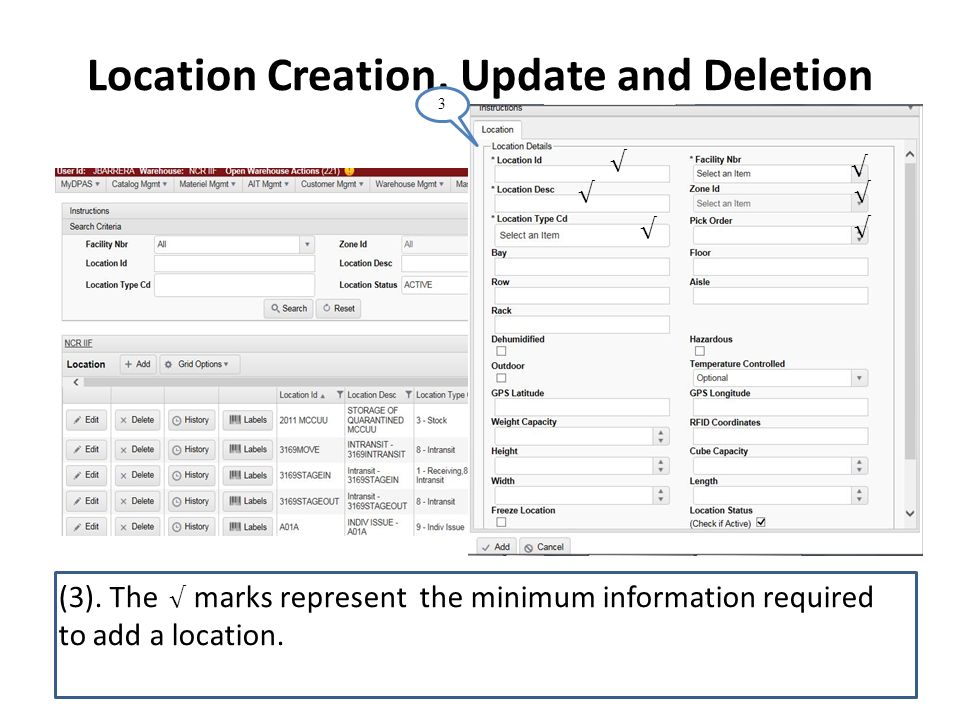This screenshot has width=960, height=720.
Task: Open Grid Options dropdown
Action: [200, 364]
